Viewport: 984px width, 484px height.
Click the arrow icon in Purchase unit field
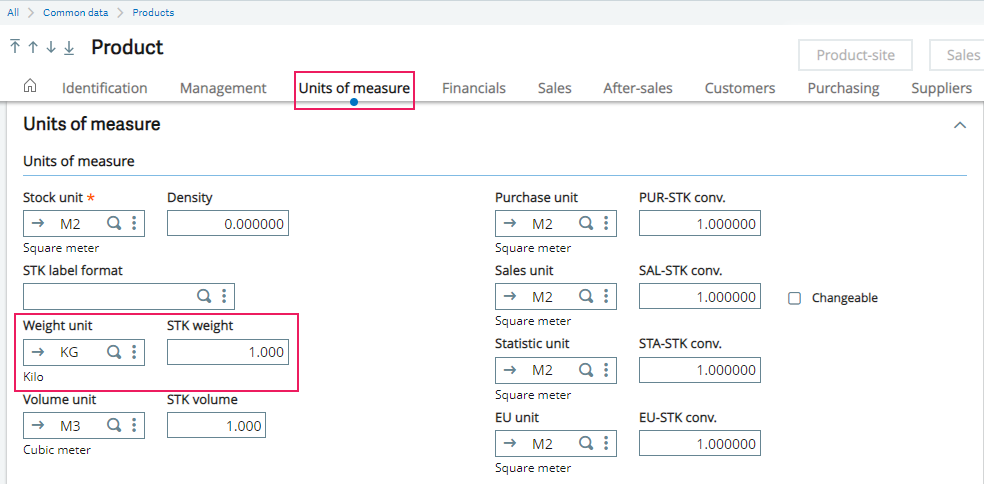coord(510,223)
